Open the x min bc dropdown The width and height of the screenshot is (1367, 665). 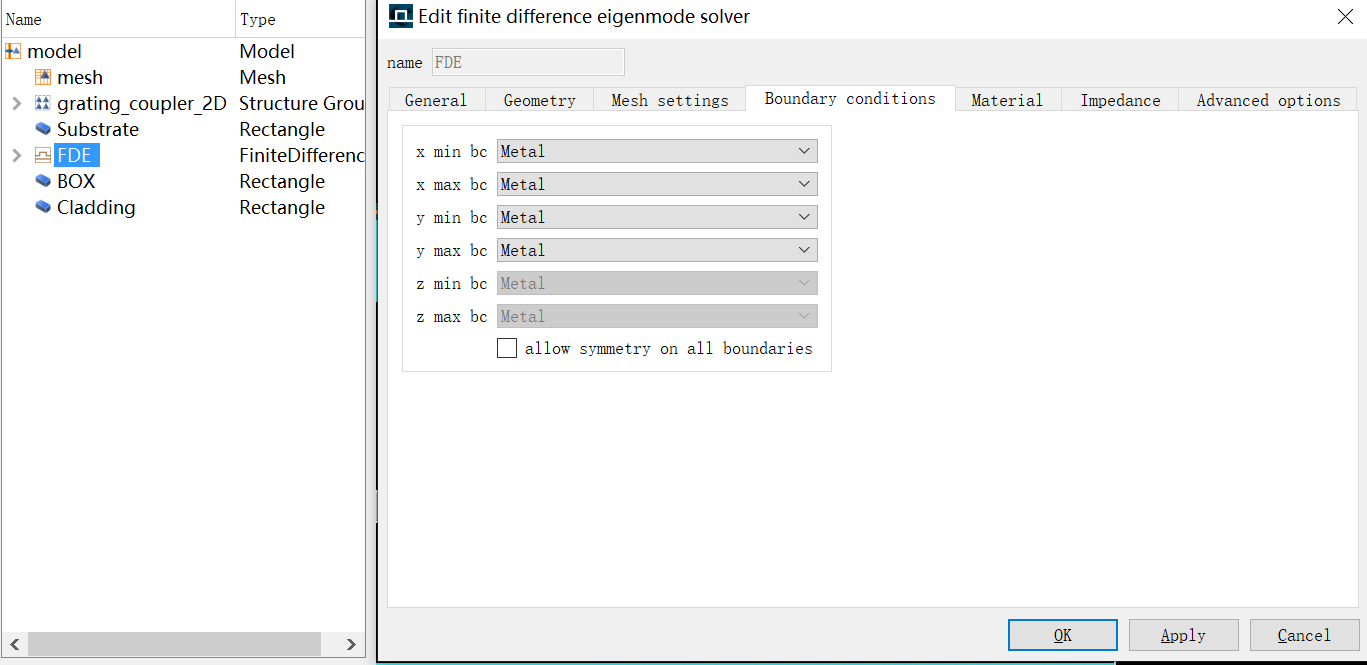(657, 151)
